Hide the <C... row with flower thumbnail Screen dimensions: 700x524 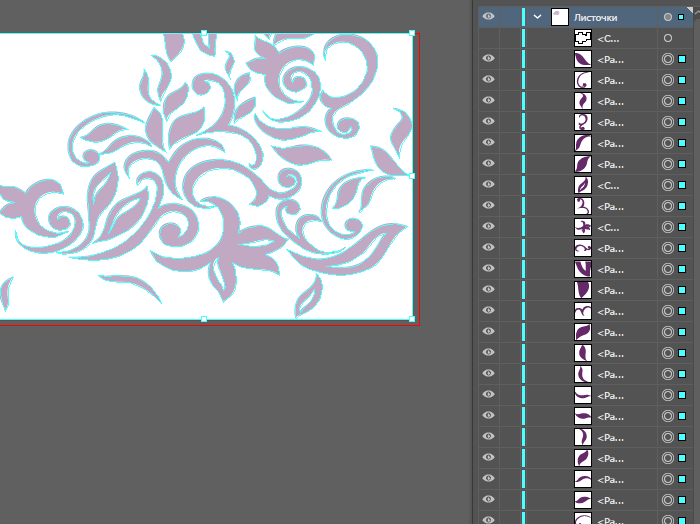coord(488,226)
